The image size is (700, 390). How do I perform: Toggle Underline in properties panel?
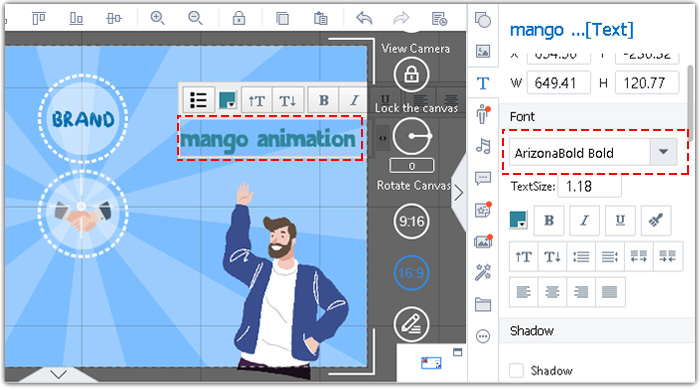[x=620, y=220]
